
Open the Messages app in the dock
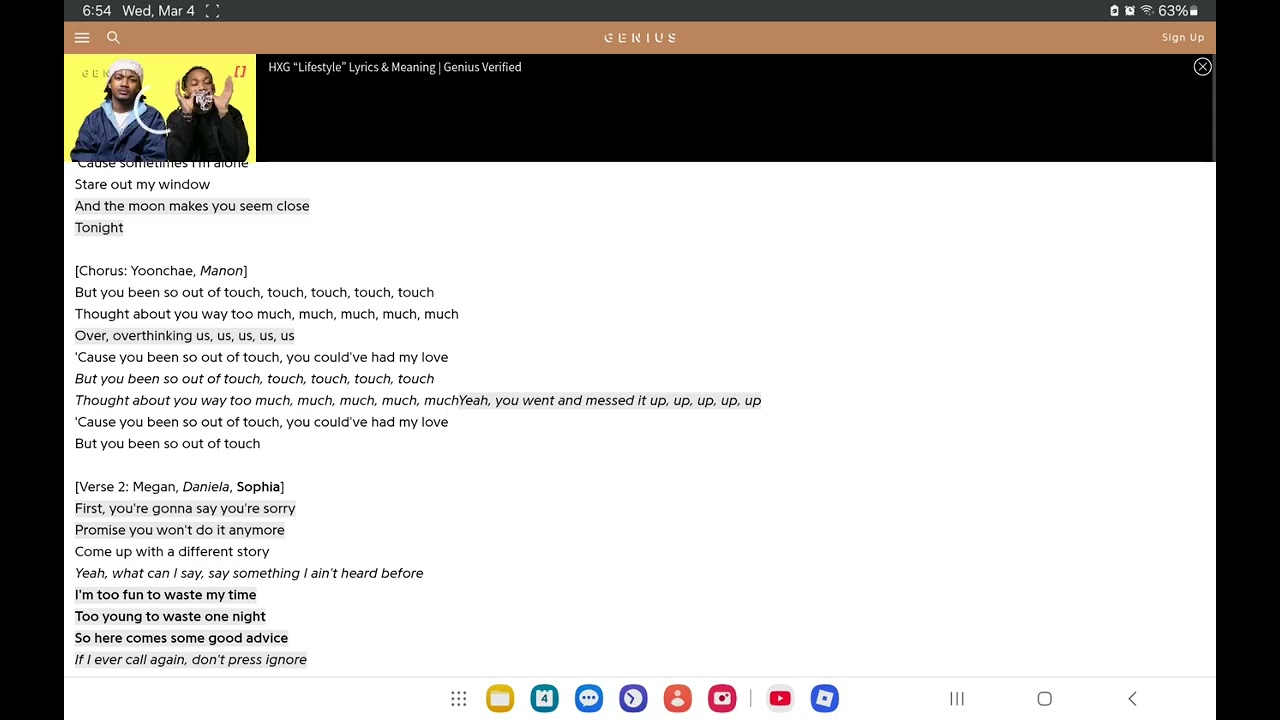point(589,699)
